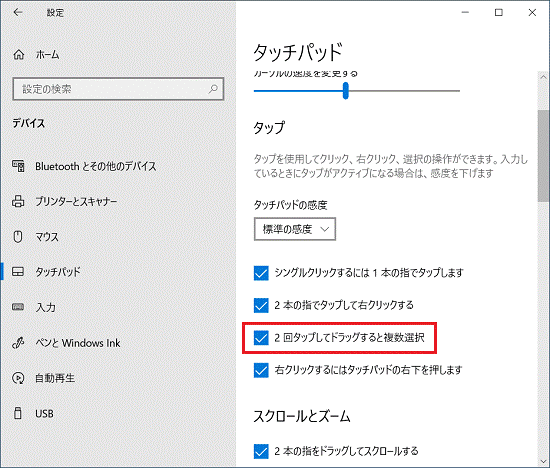Open タッチパッド settings page
550x468 pixels.
tap(58, 272)
